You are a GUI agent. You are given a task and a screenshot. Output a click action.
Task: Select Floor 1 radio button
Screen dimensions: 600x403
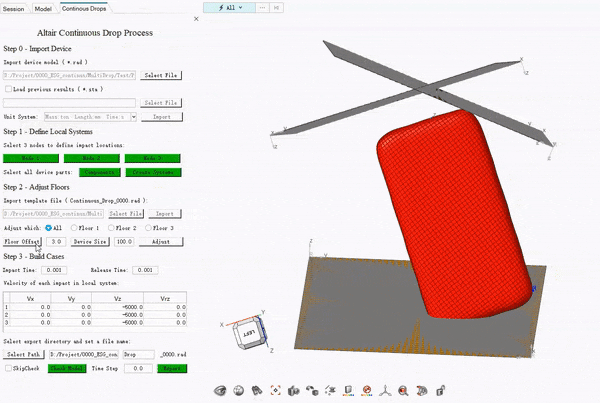point(74,228)
